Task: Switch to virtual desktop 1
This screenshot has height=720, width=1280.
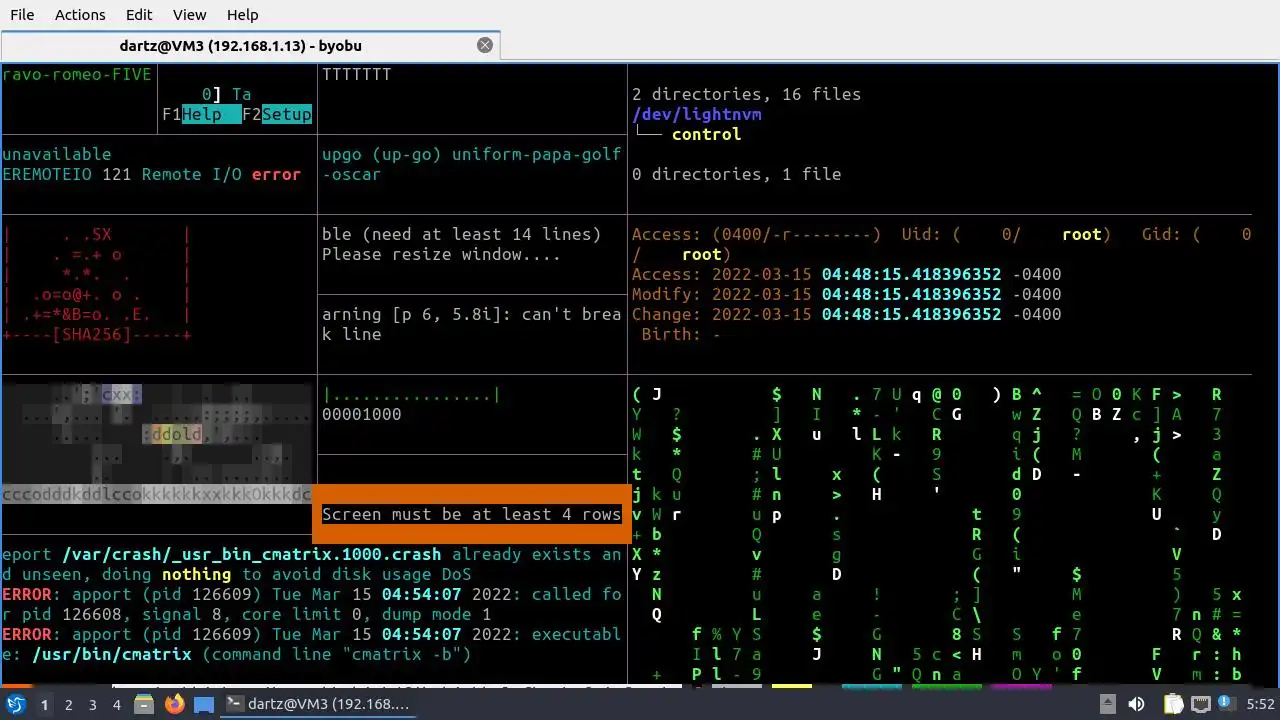Action: tap(44, 704)
